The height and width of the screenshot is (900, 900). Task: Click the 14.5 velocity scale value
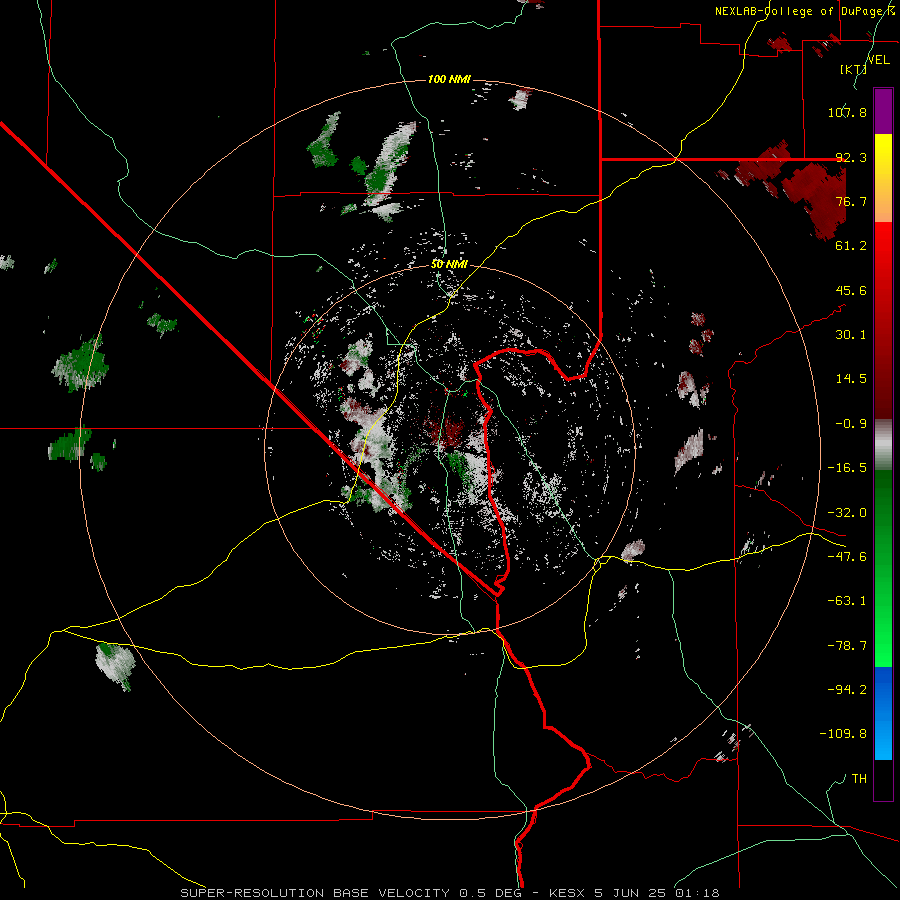pos(851,379)
